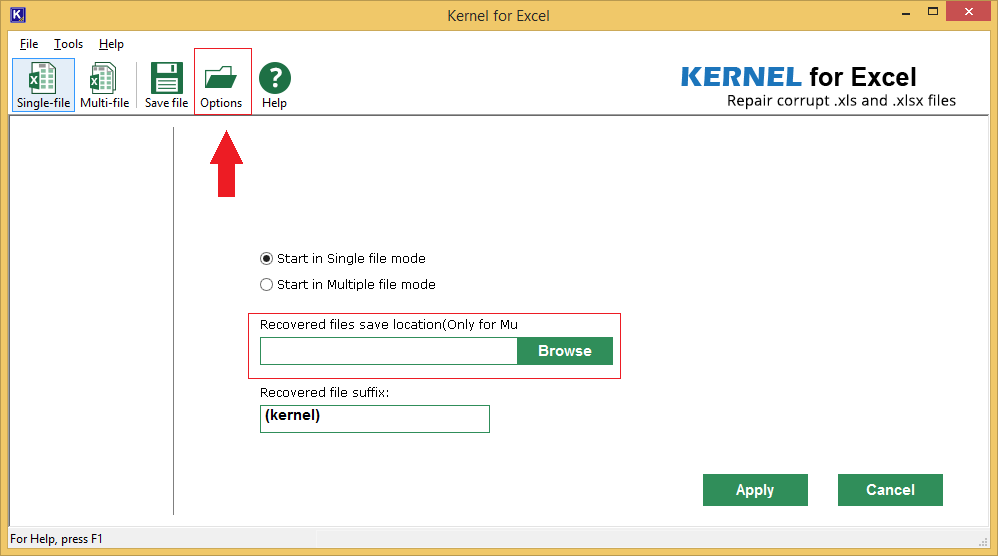
Task: Open the Options toolbar icon
Action: (x=221, y=85)
